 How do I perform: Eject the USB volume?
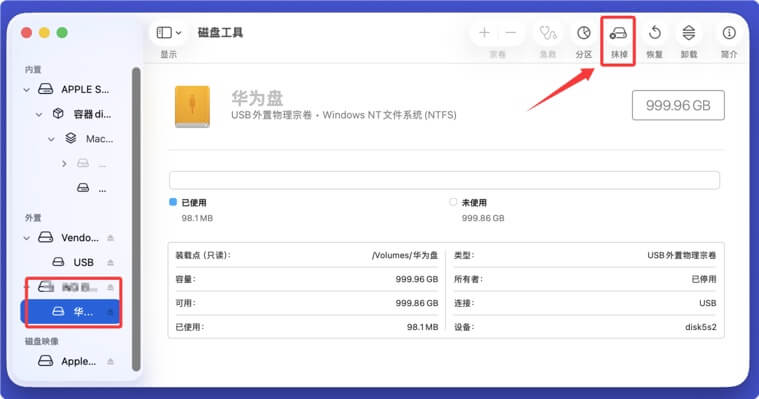pyautogui.click(x=110, y=262)
